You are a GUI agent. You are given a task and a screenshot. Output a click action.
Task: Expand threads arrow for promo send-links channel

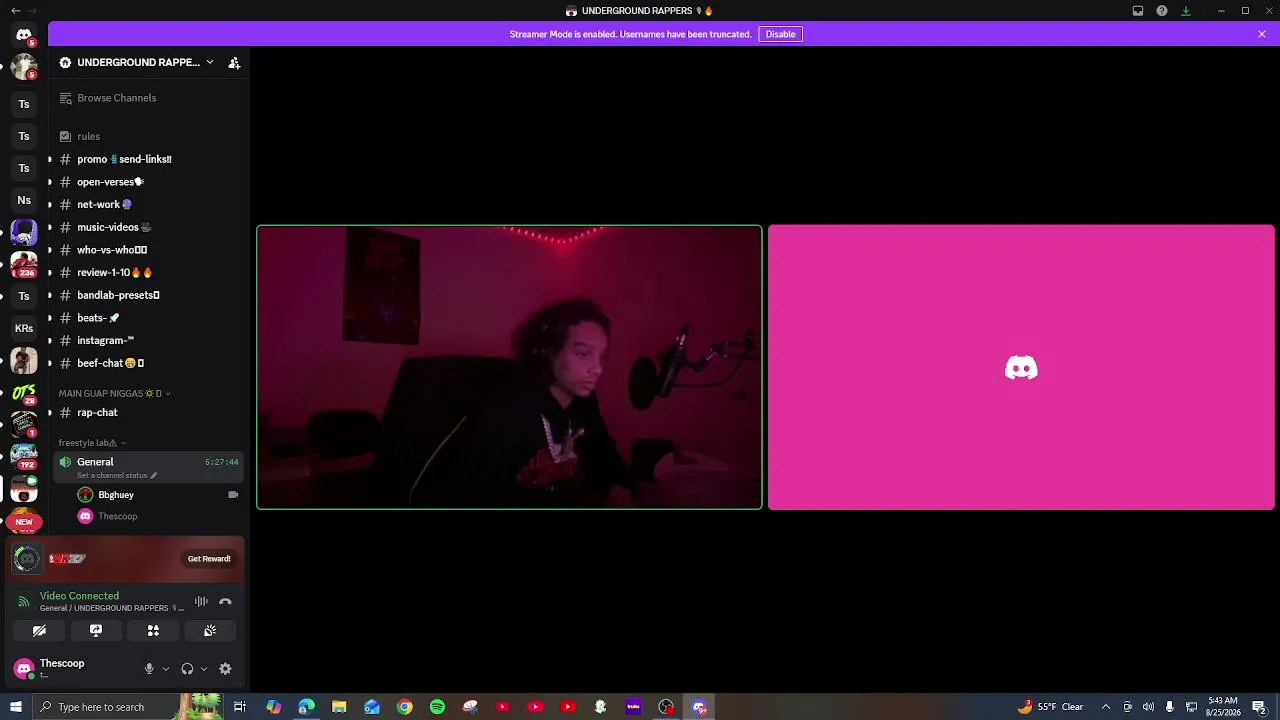[x=50, y=159]
